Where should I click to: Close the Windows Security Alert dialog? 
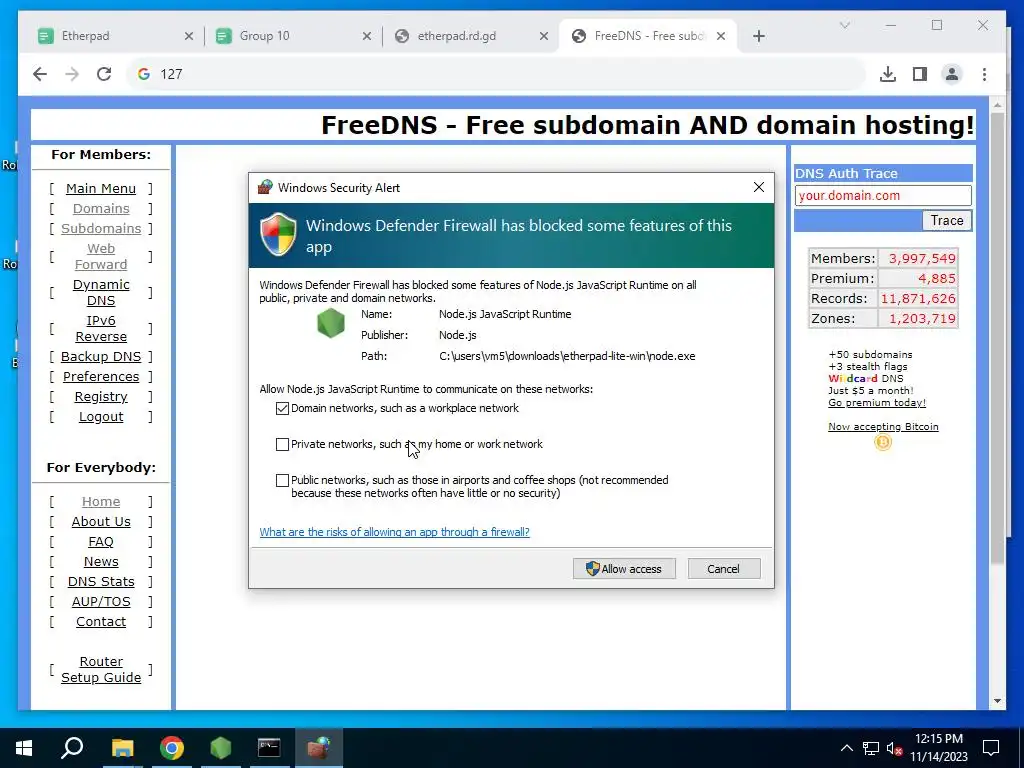[759, 187]
